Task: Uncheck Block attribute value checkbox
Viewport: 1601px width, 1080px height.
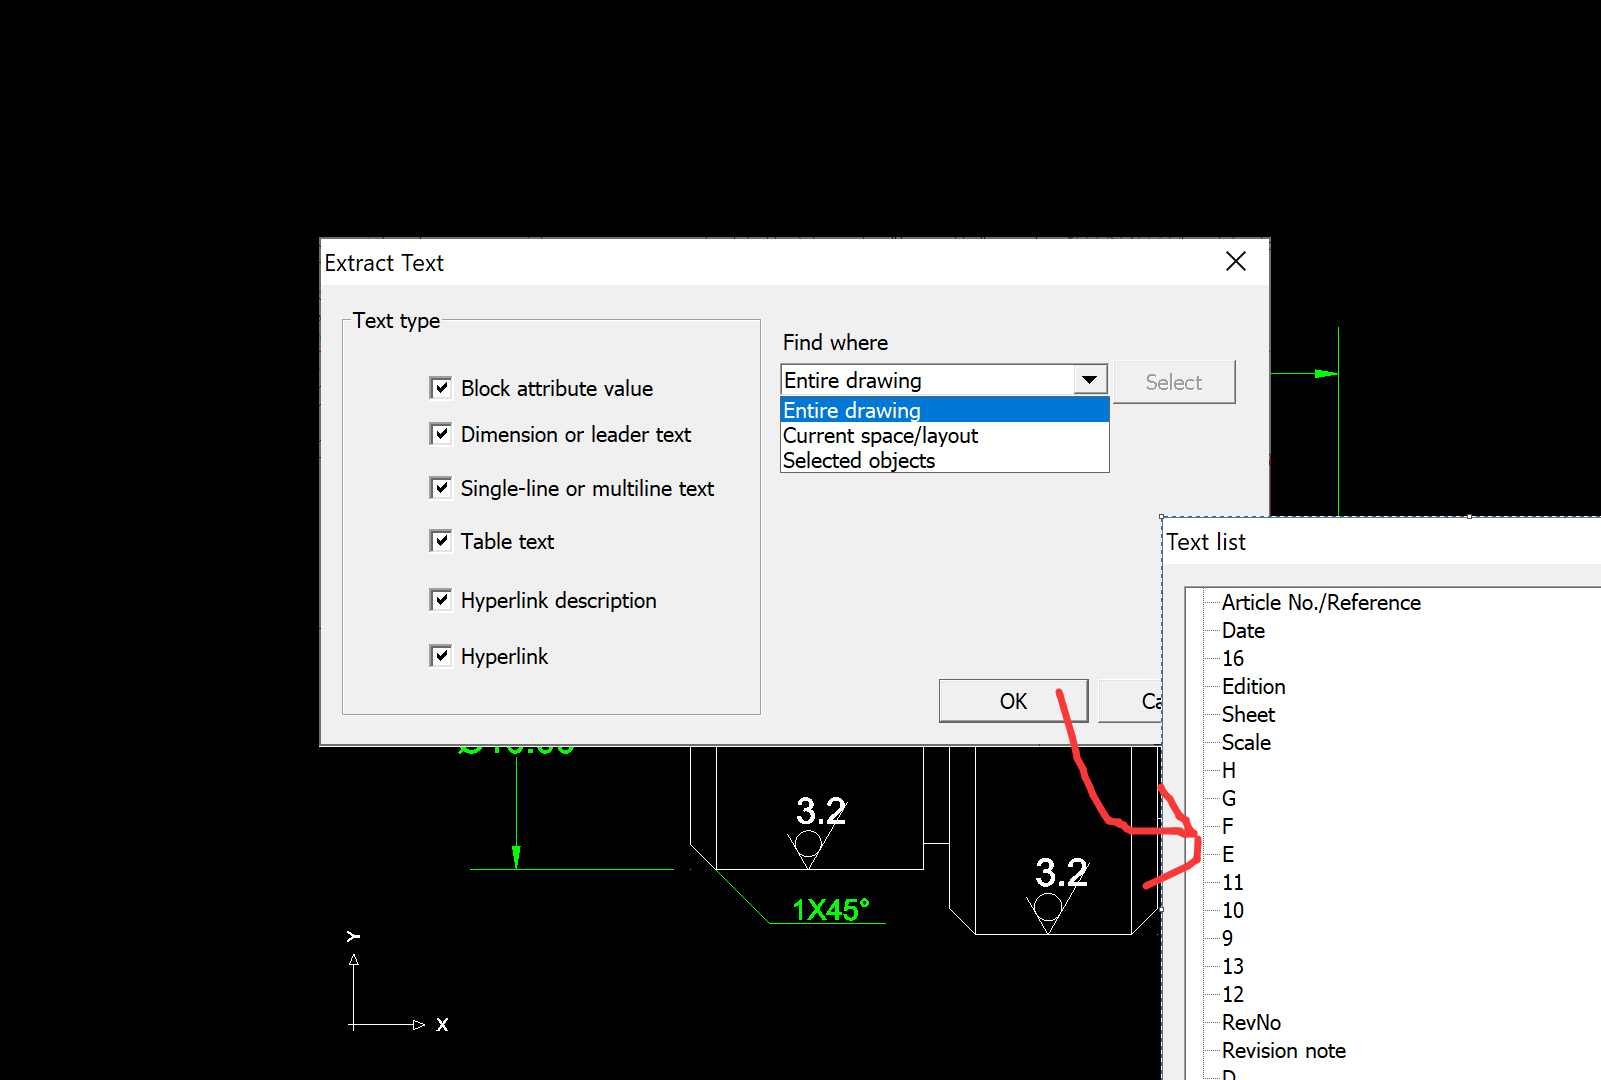Action: point(440,388)
